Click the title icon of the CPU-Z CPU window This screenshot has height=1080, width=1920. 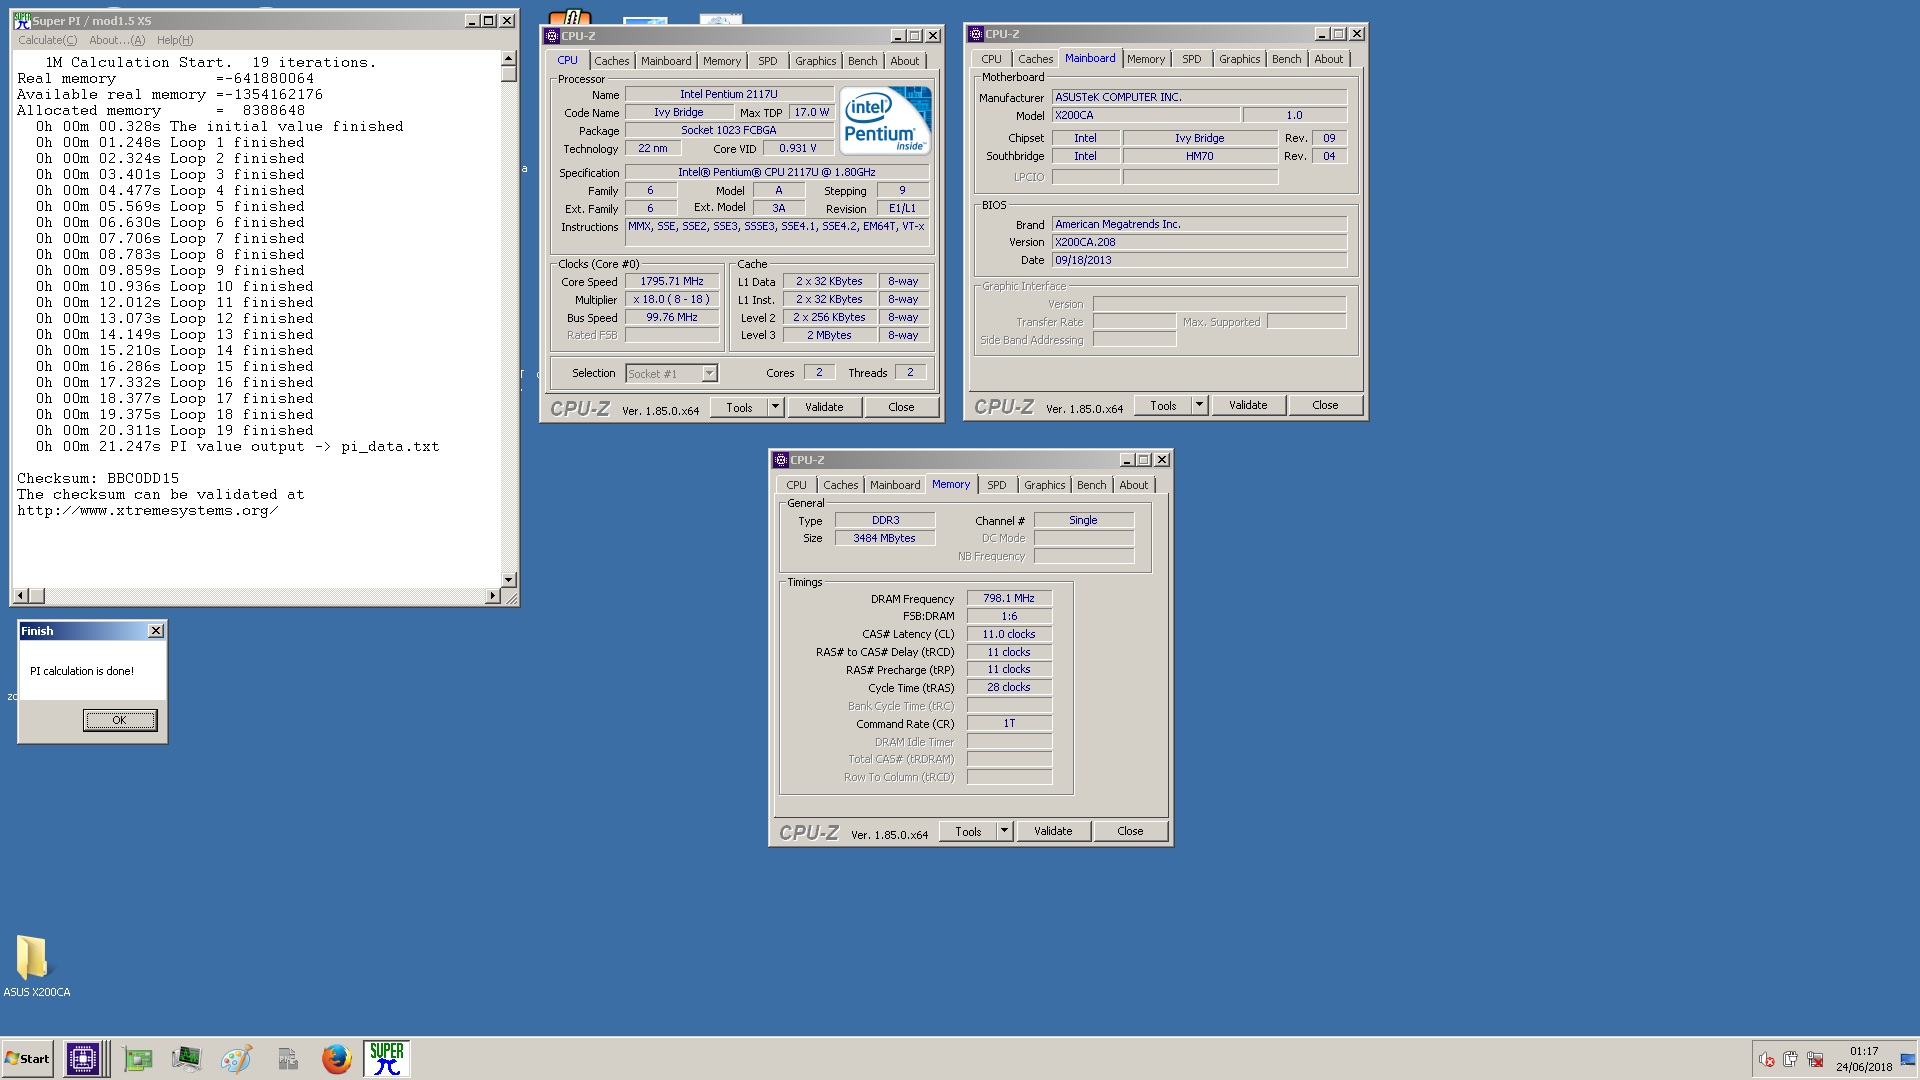coord(551,36)
